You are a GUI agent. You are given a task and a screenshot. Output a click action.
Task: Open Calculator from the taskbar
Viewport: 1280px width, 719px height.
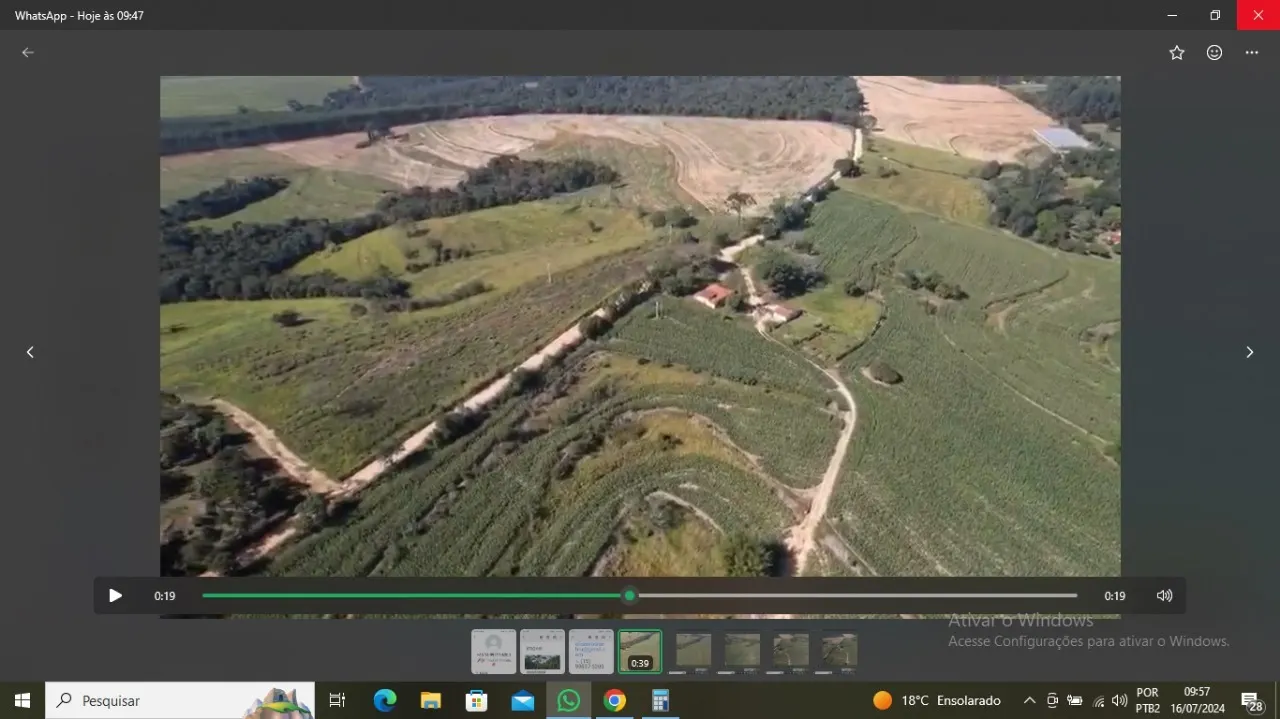pyautogui.click(x=661, y=700)
